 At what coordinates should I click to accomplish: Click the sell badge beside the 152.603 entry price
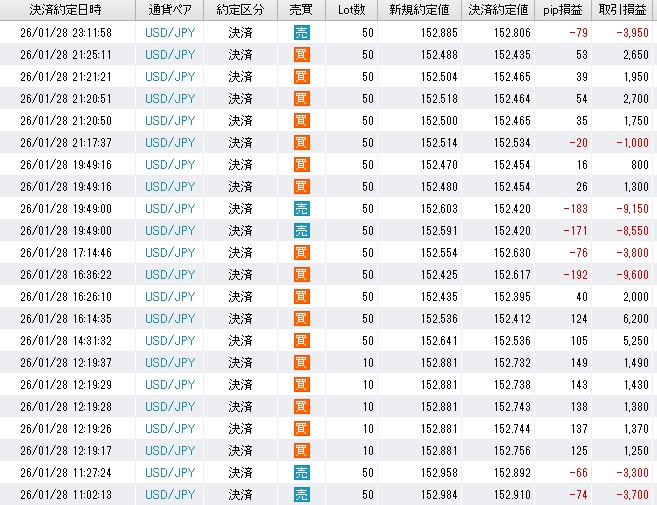[x=301, y=208]
